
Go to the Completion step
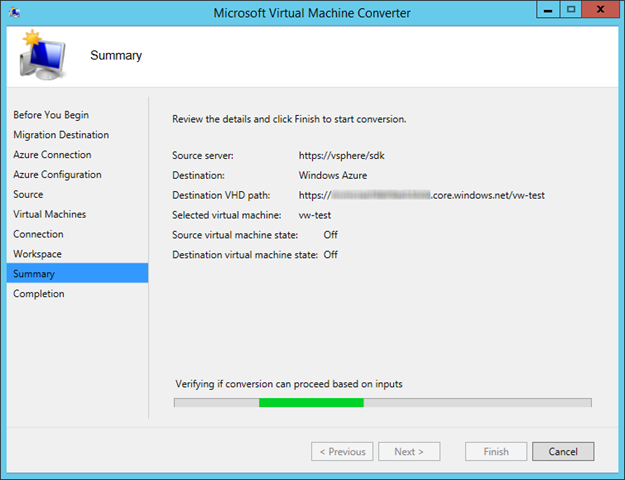[x=39, y=294]
